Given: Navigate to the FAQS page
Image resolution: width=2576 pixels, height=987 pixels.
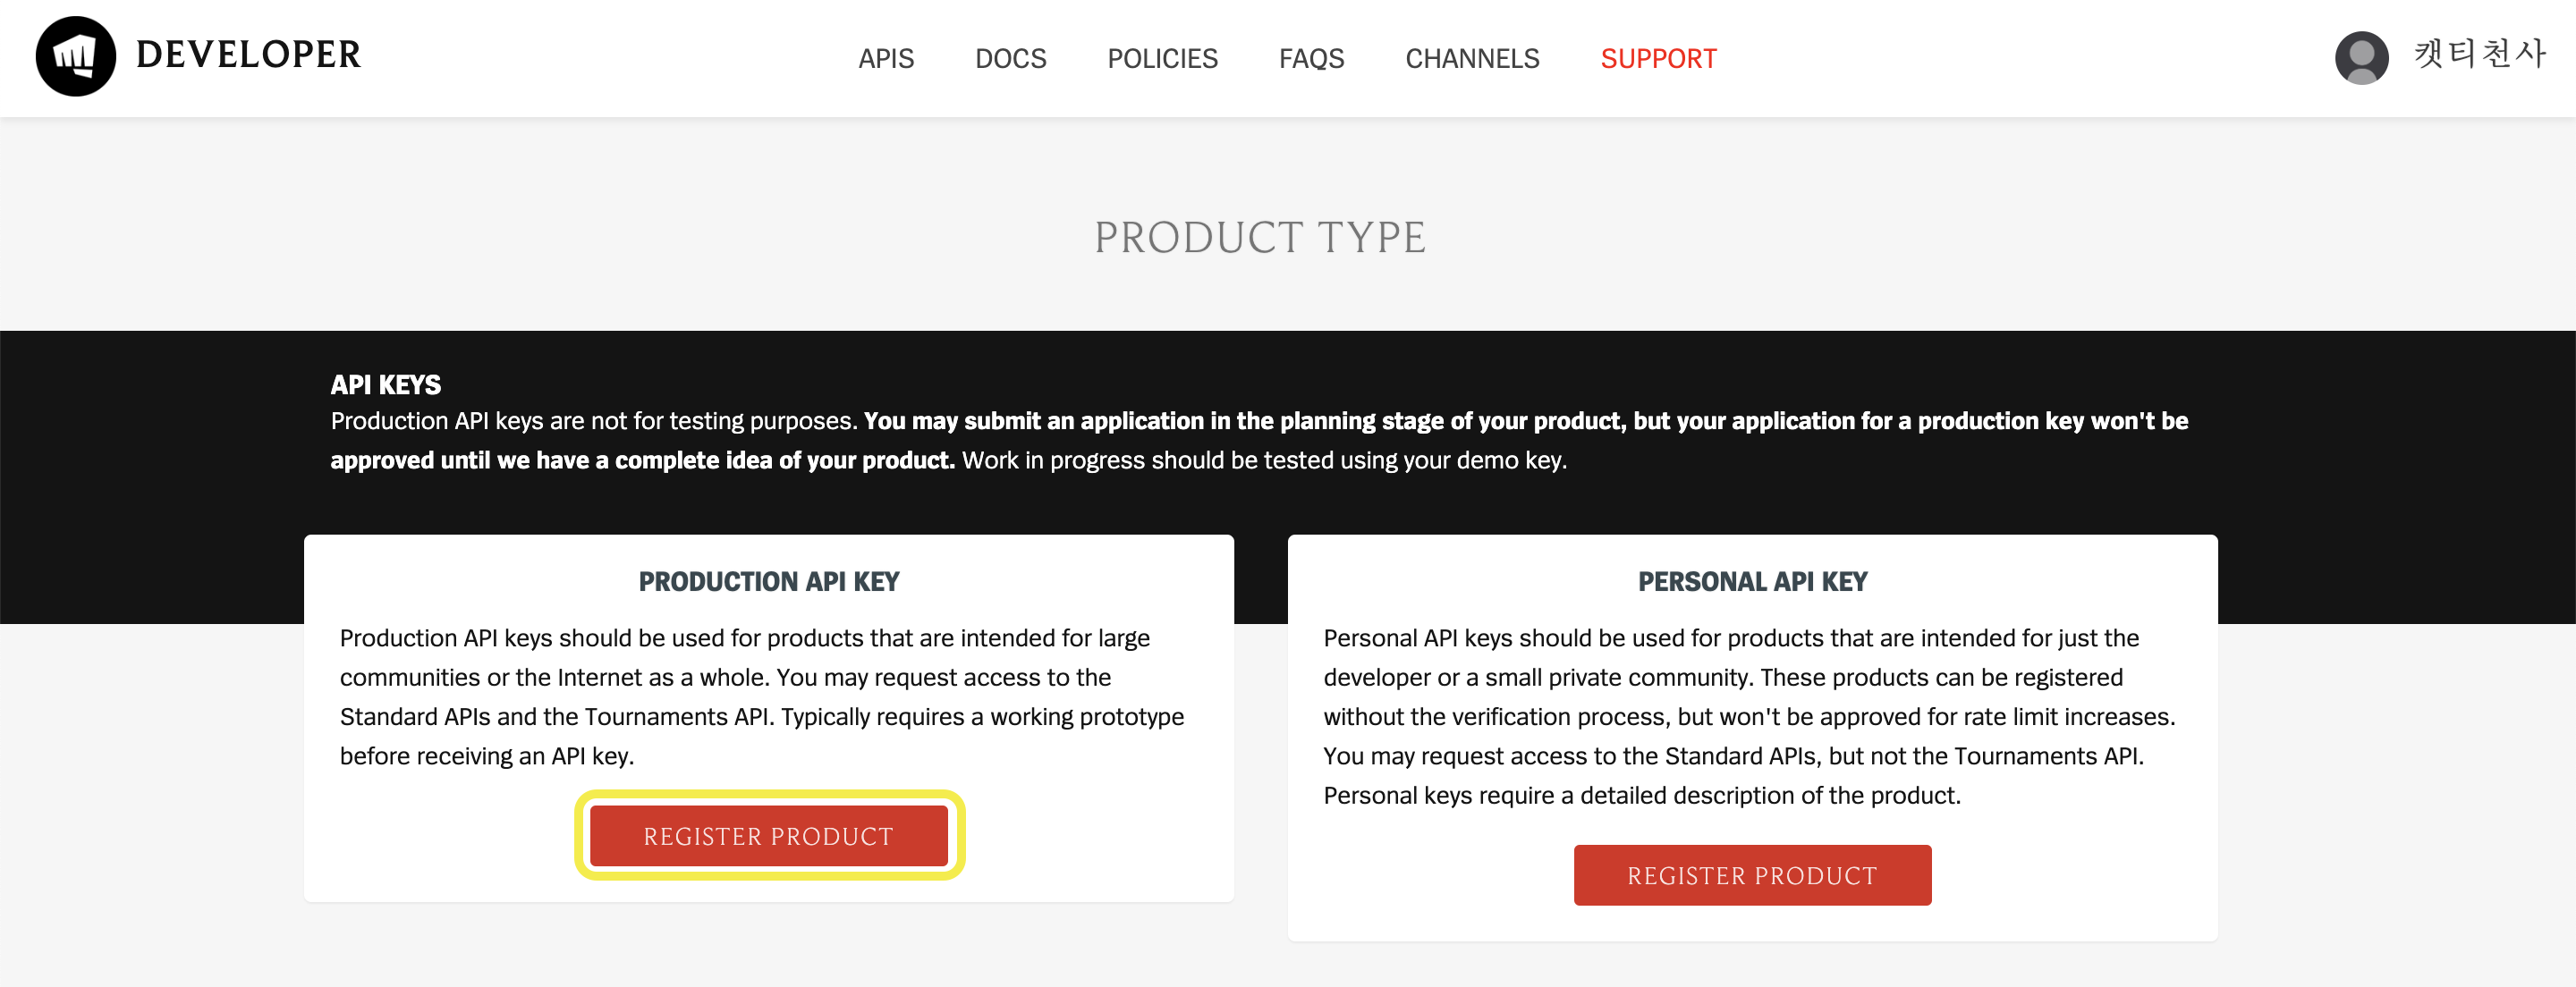Looking at the screenshot, I should point(1310,58).
